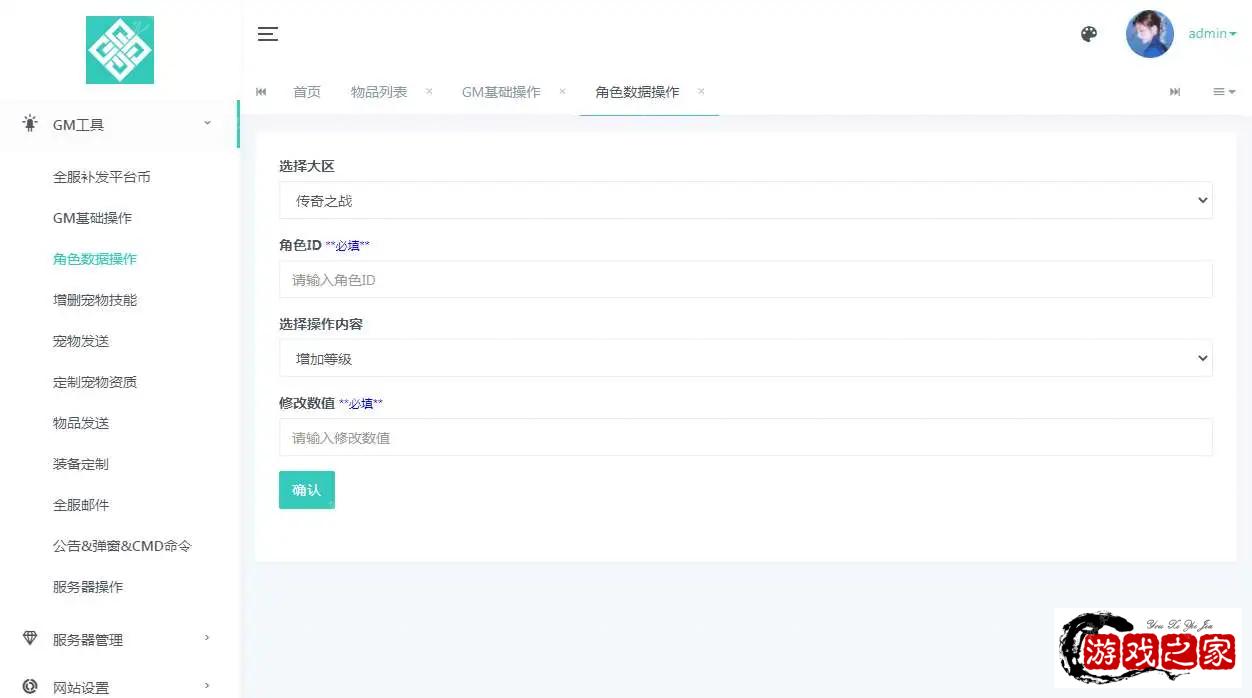
Task: Close the GM基础操作 tab
Action: tap(562, 91)
